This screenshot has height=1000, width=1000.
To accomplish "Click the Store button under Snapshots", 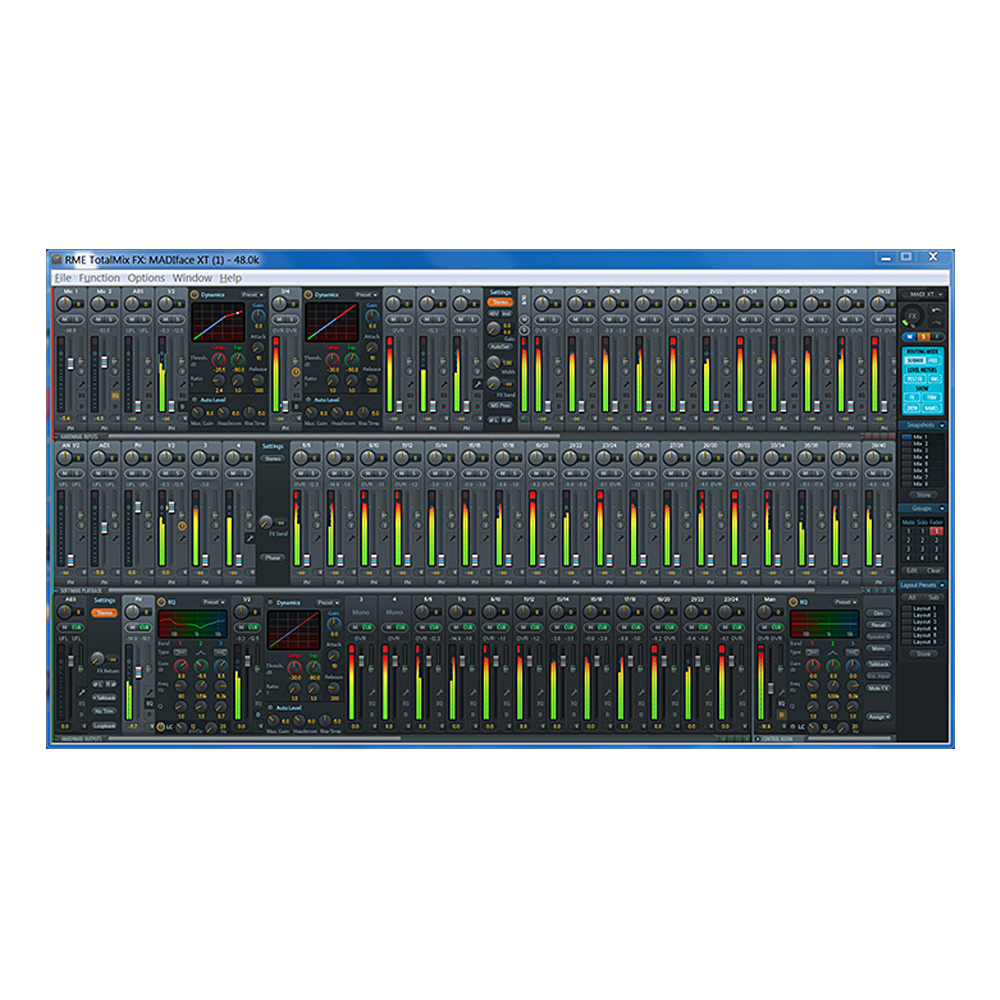I will click(x=923, y=495).
